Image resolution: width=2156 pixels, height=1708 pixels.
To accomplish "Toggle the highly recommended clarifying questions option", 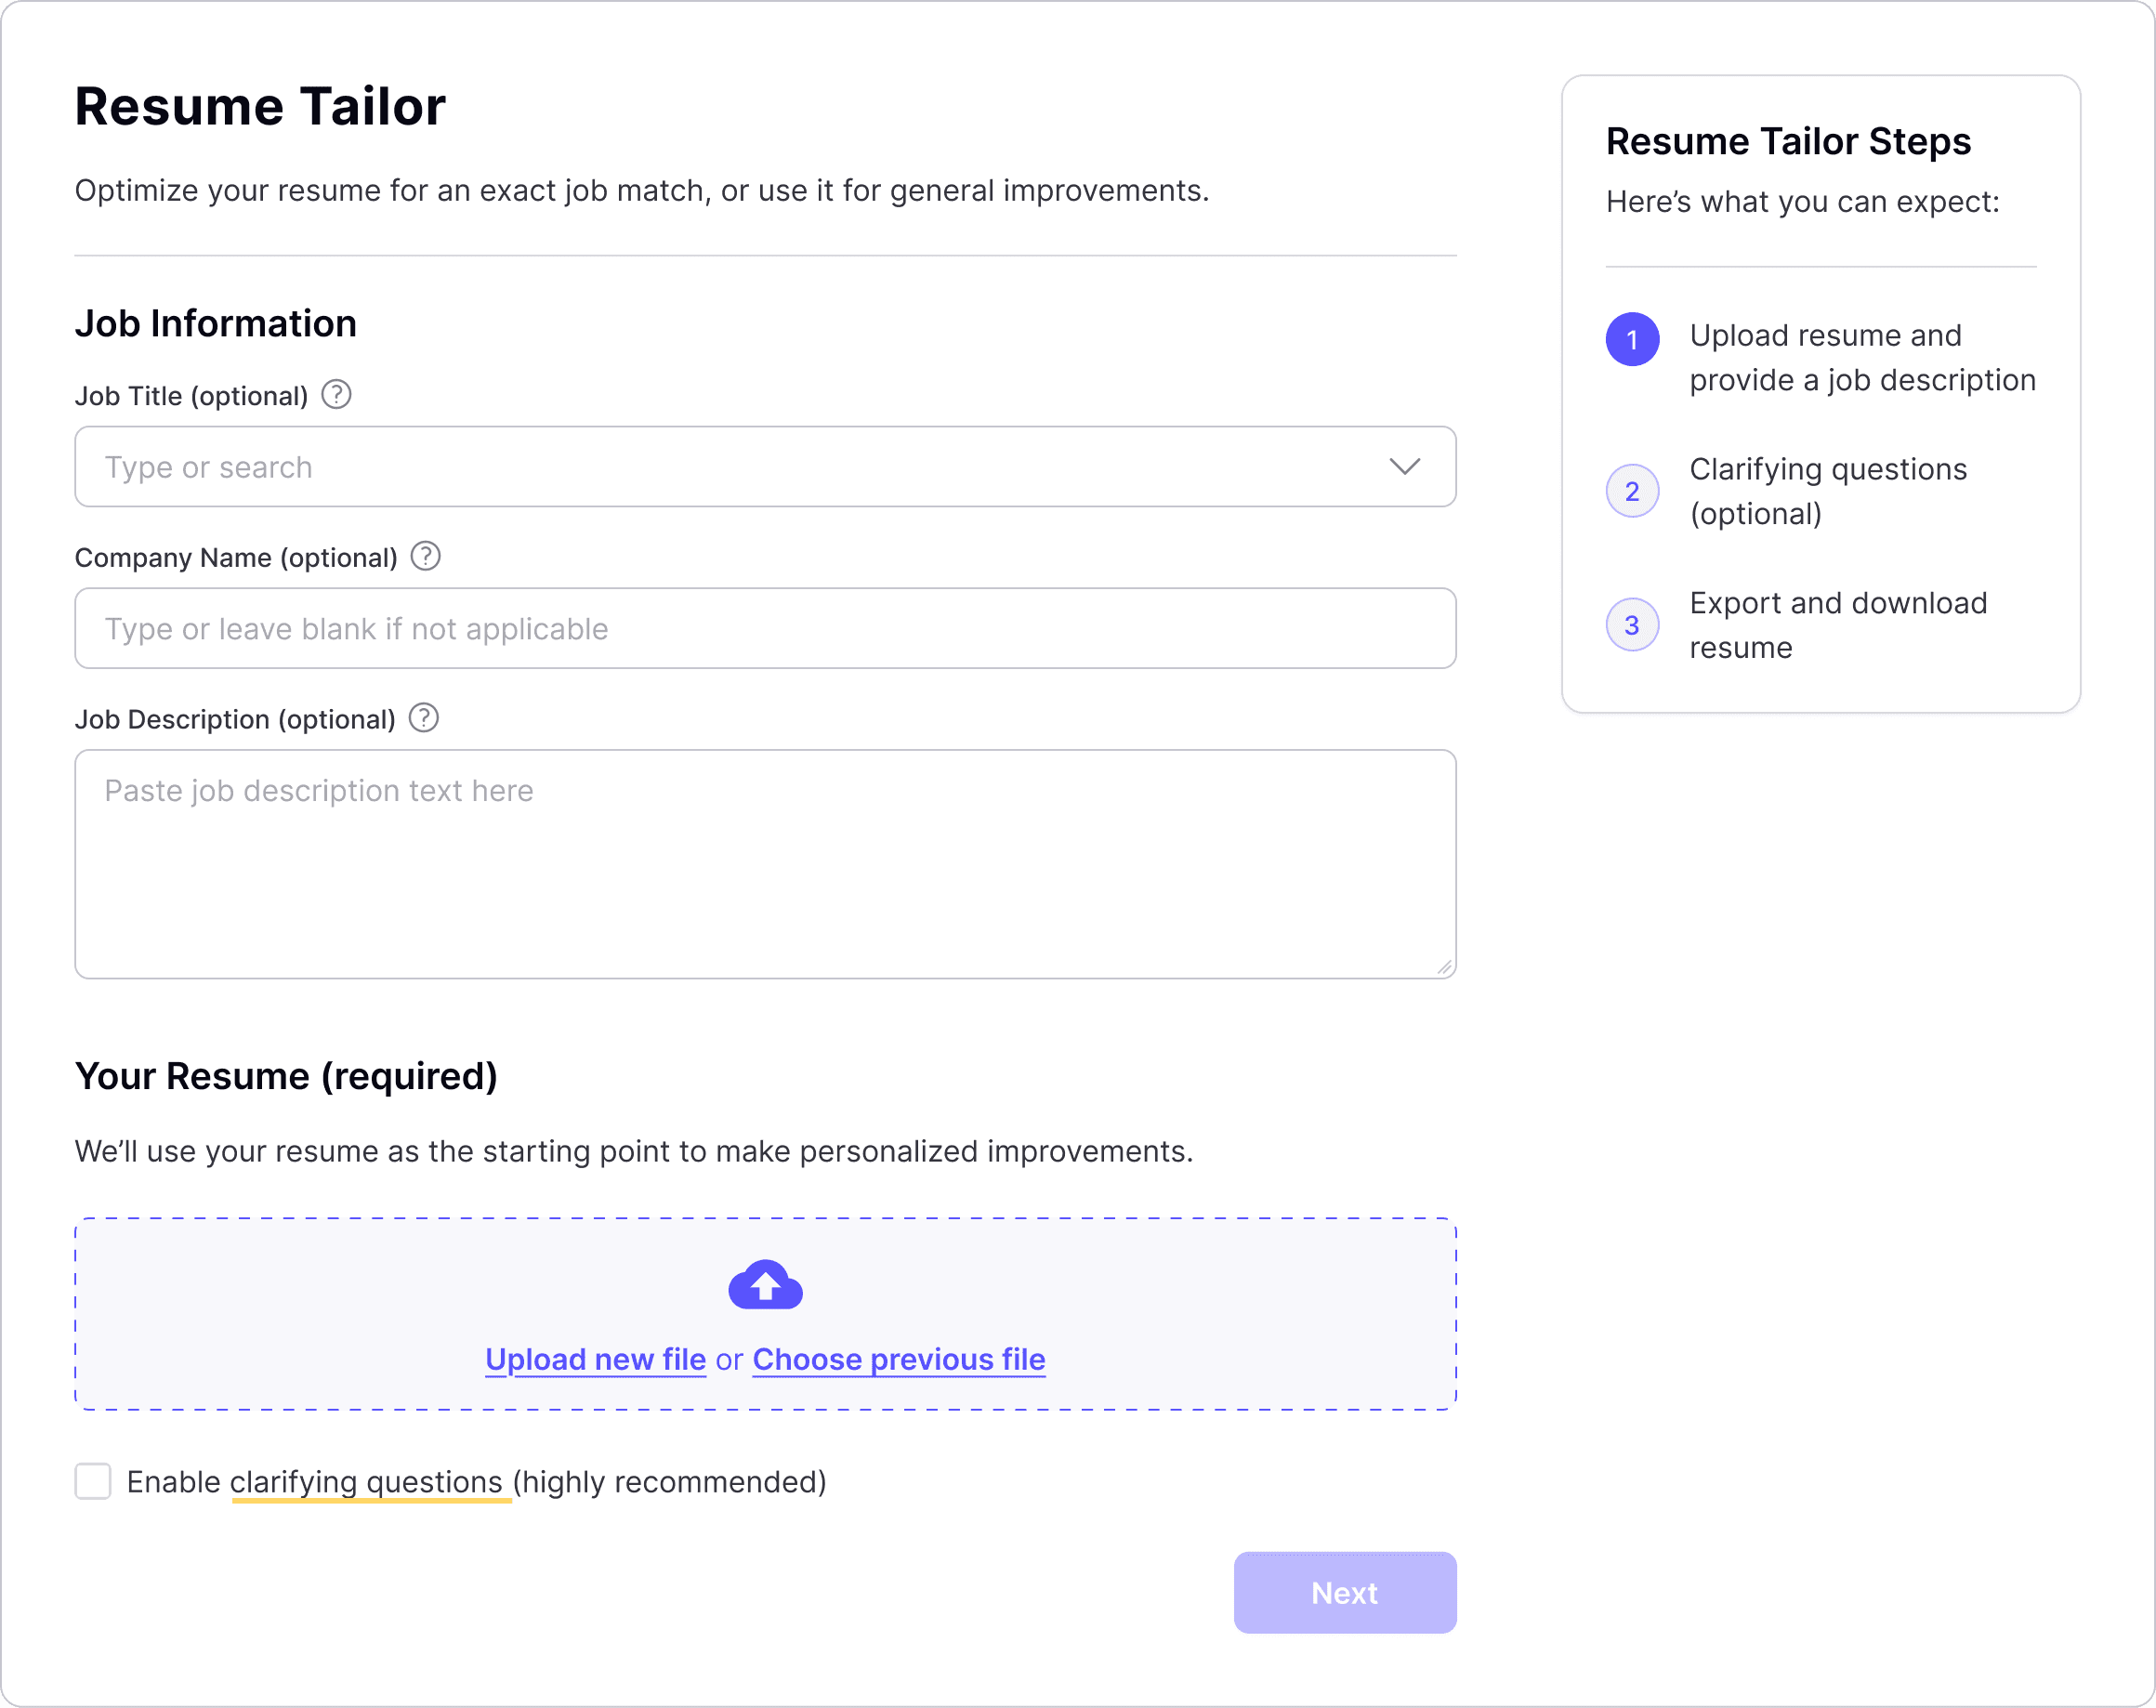I will pyautogui.click(x=93, y=1482).
